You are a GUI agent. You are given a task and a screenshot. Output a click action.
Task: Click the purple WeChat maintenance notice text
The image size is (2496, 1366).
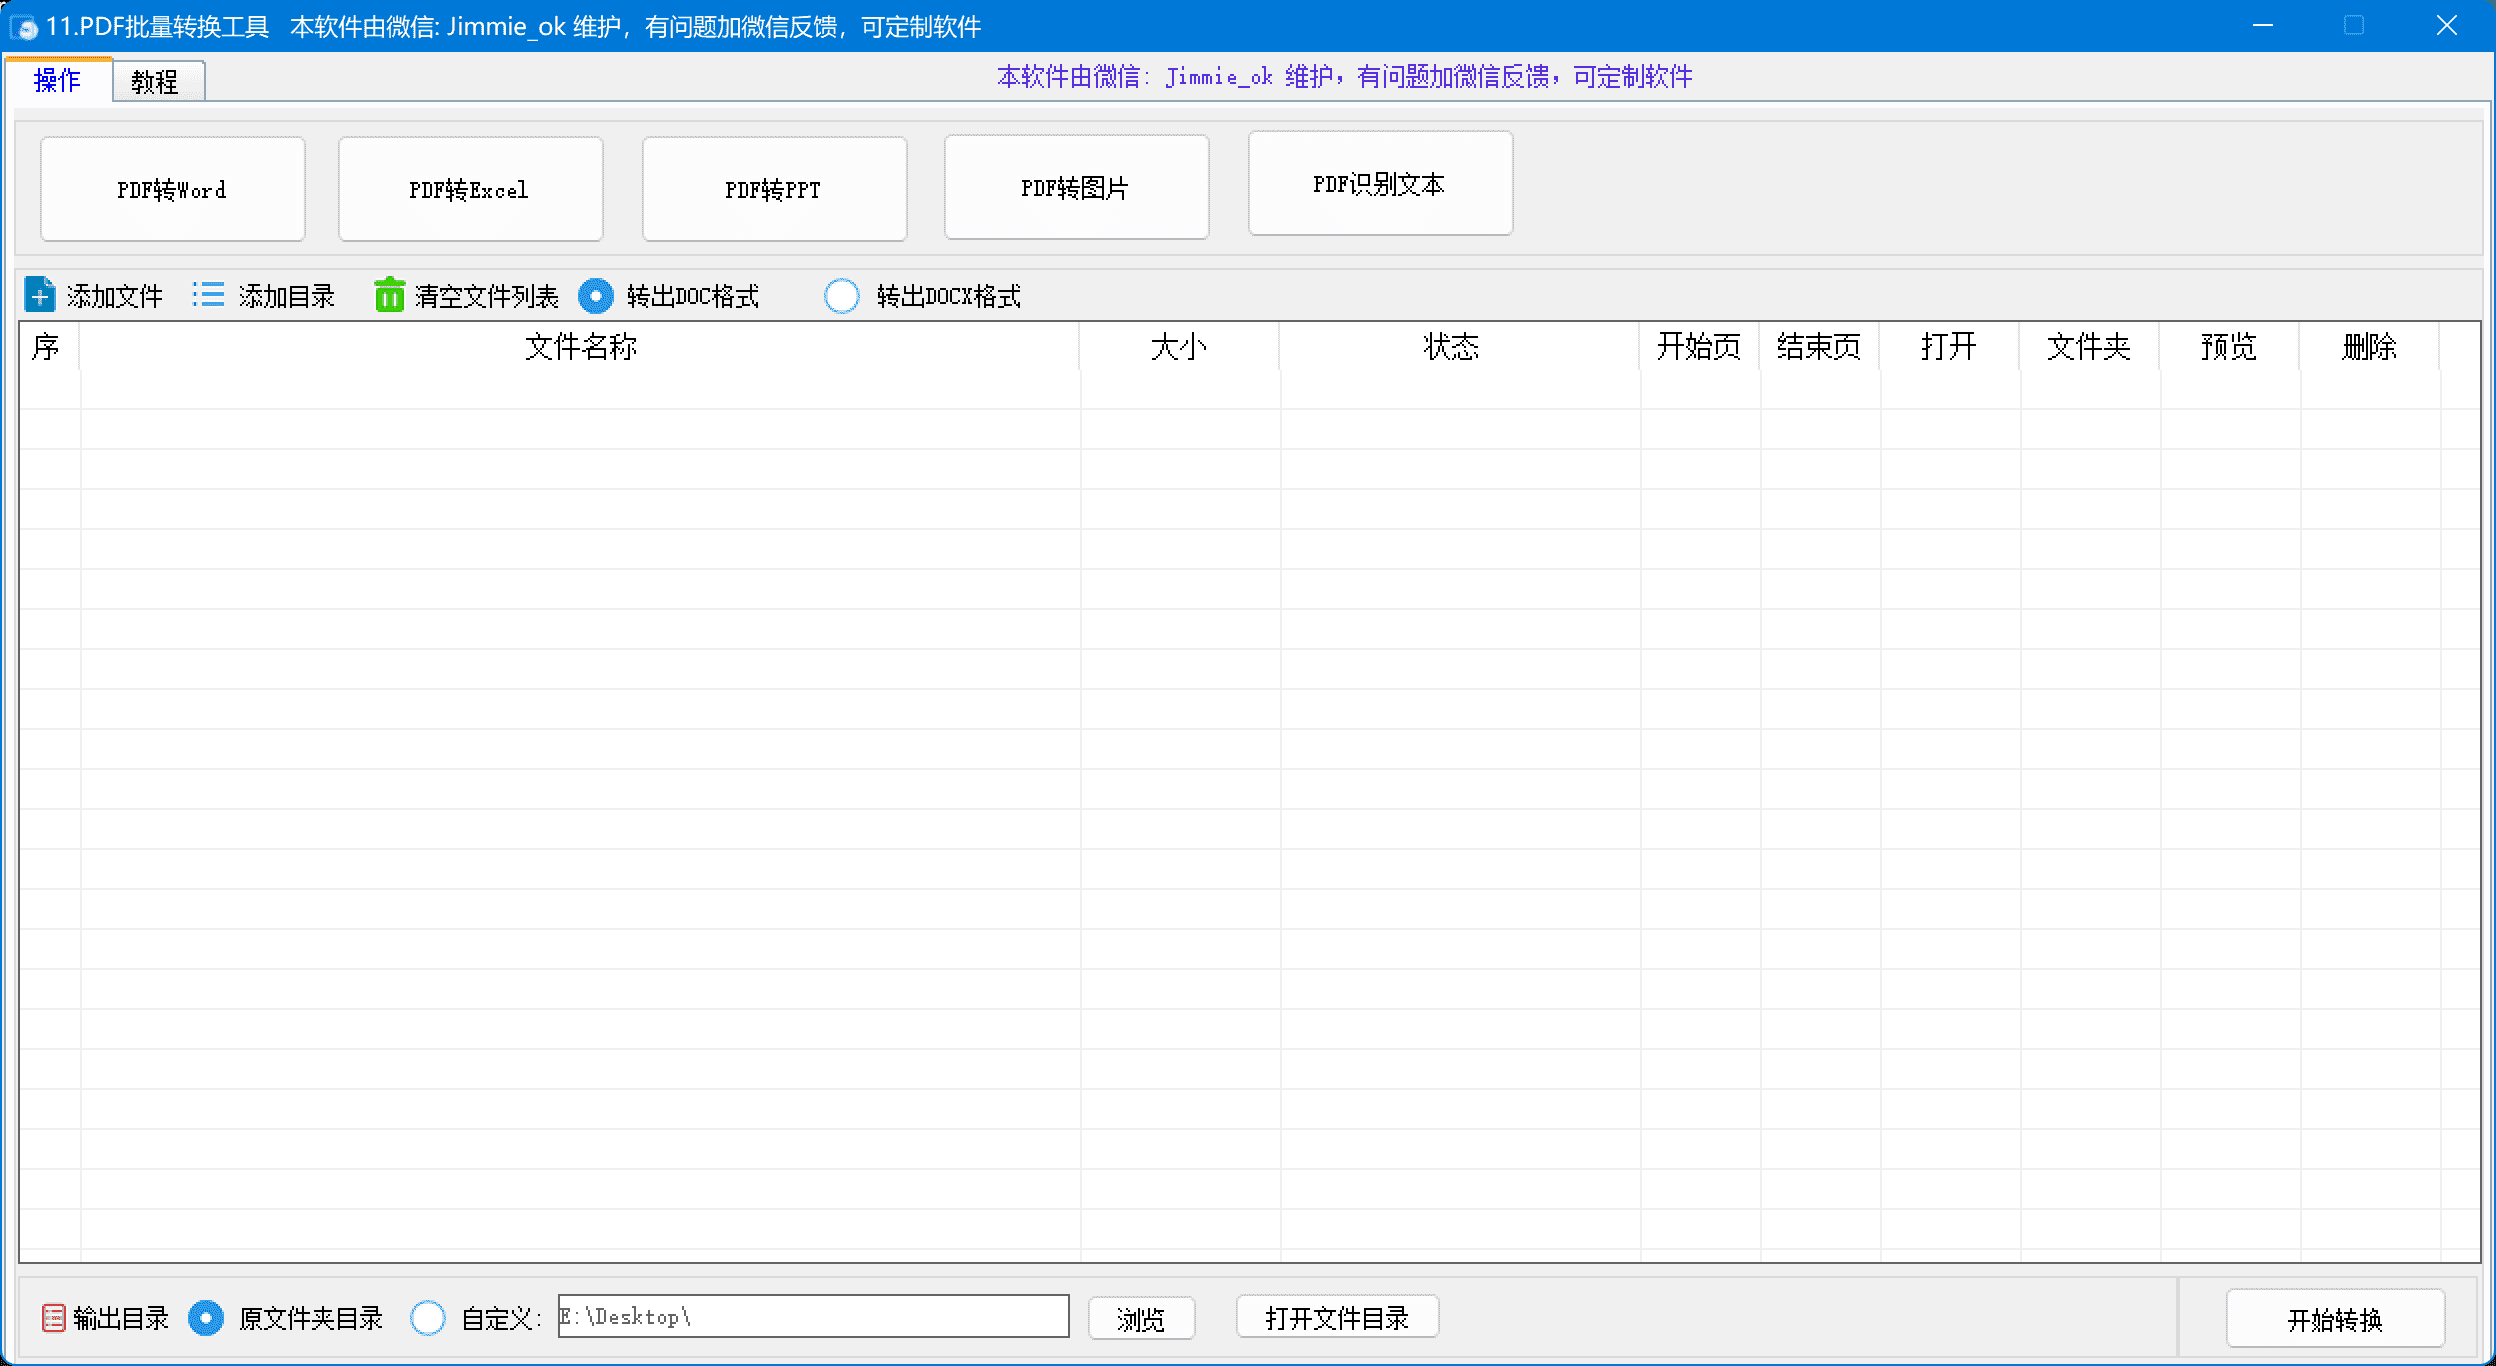[x=1345, y=77]
